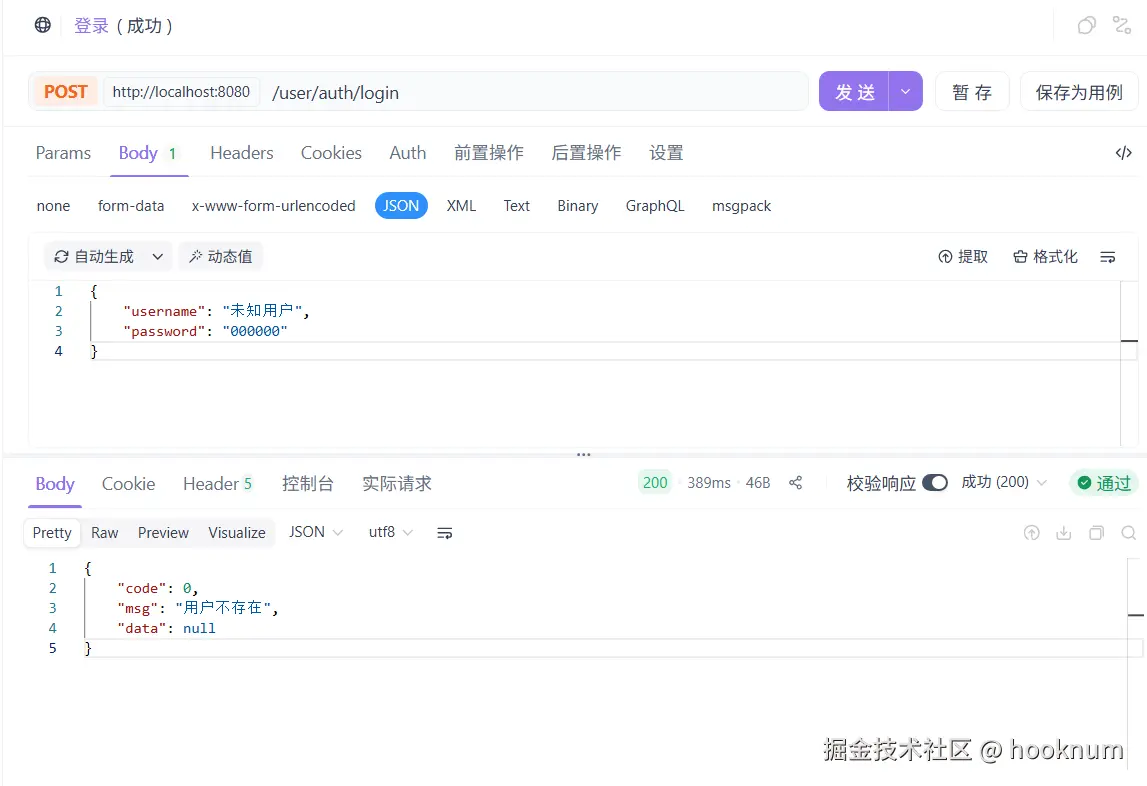Switch to the Auth tab

tap(407, 153)
